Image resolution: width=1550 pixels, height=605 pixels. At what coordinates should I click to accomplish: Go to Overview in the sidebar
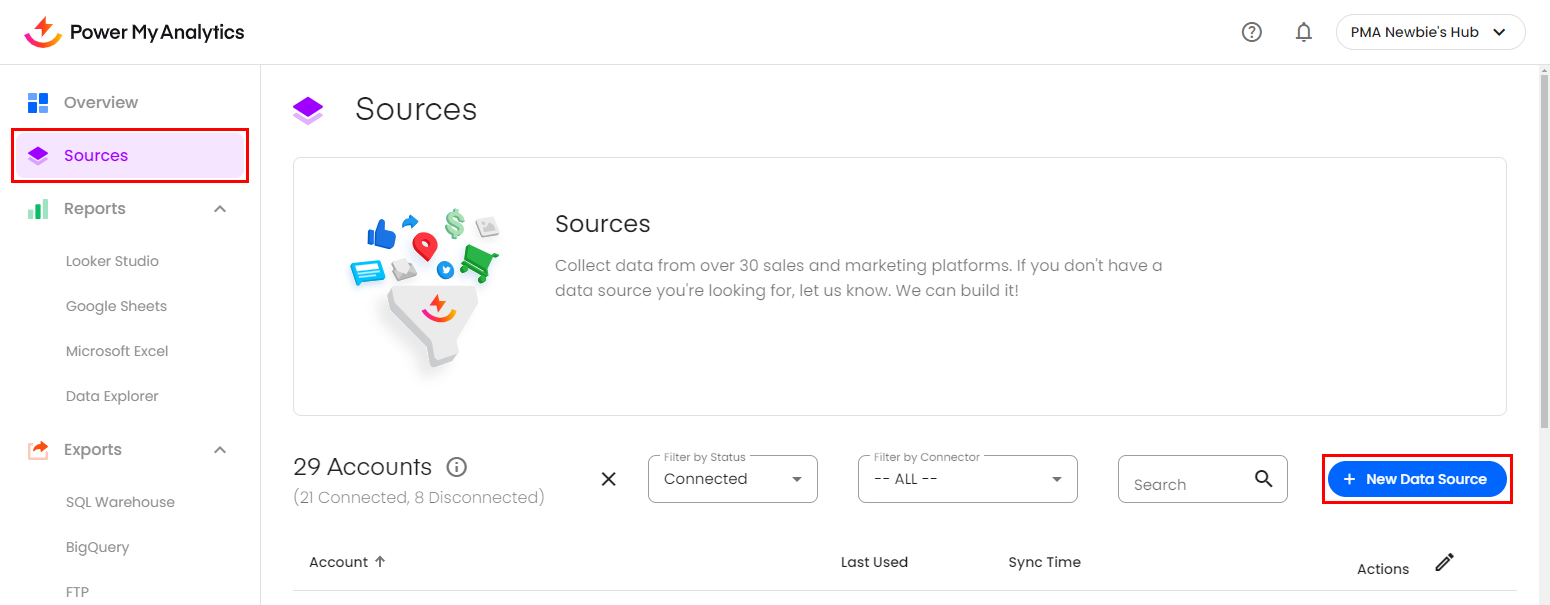100,102
